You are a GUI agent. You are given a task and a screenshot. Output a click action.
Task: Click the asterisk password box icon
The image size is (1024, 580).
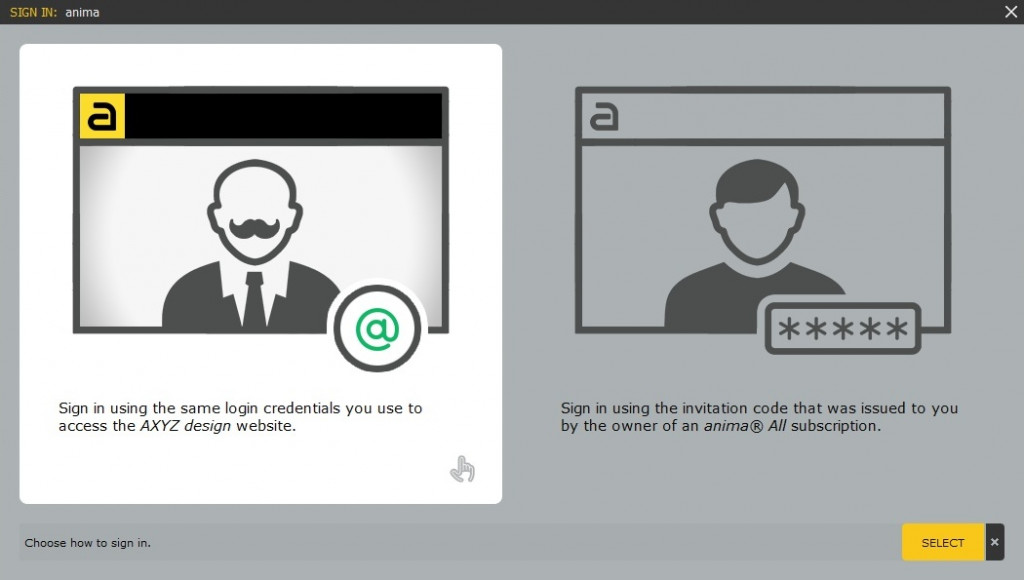842,328
